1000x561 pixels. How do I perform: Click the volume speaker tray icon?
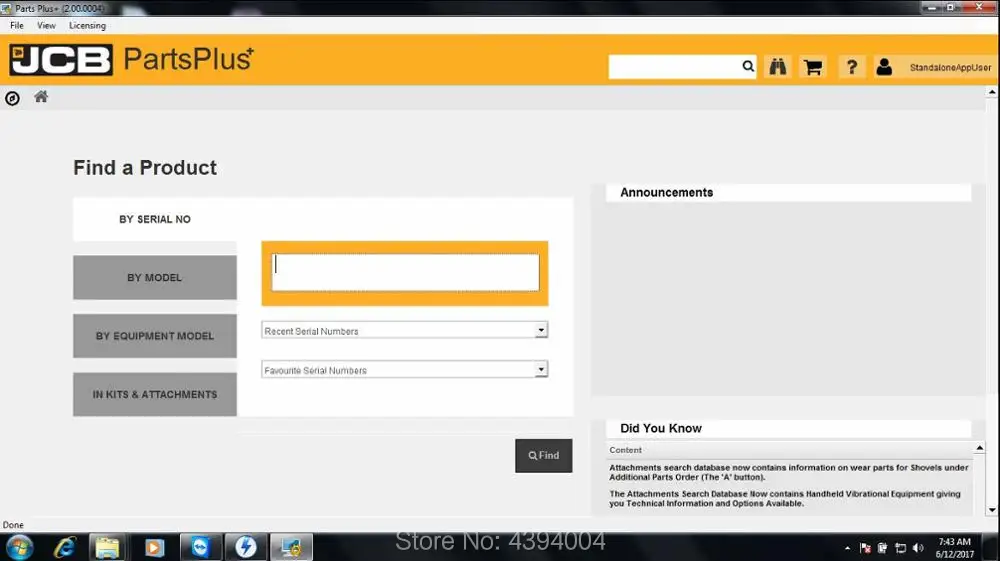point(918,548)
